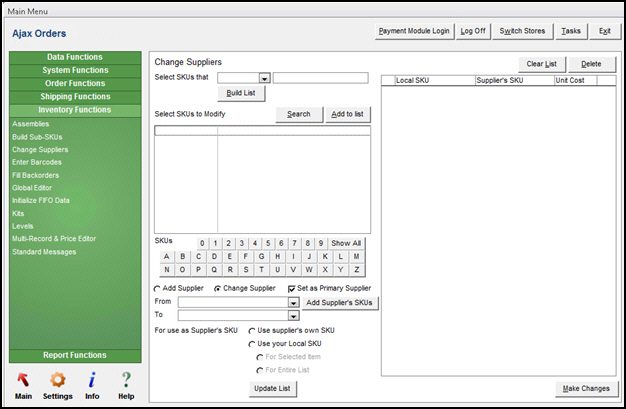Select the Change Supplier radio option
The height and width of the screenshot is (409, 626).
[x=218, y=289]
